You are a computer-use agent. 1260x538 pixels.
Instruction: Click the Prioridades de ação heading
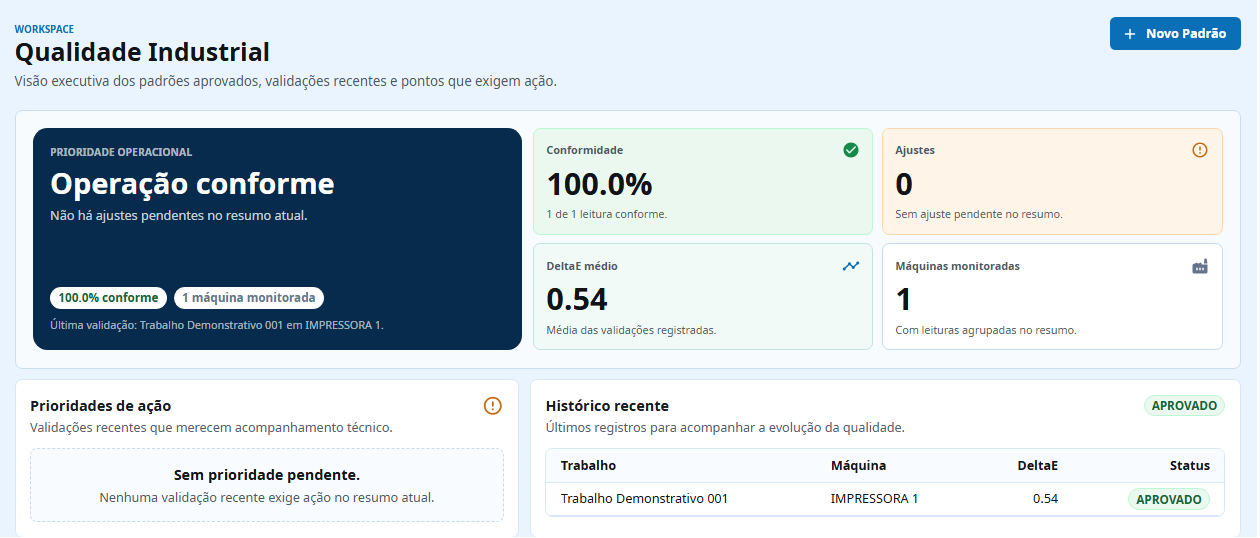tap(101, 406)
